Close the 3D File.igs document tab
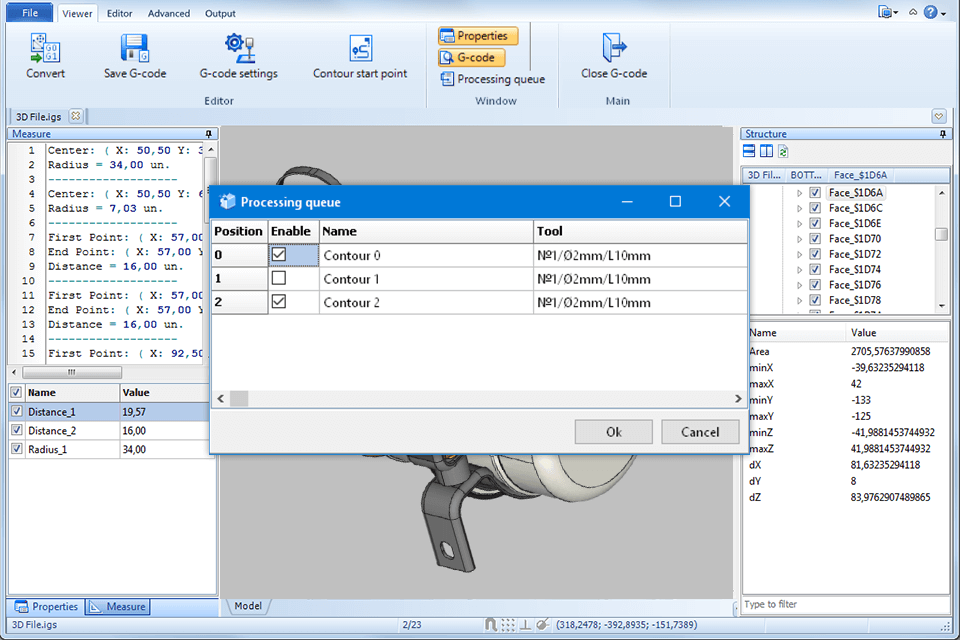Screen dimensions: 960x640 (75, 116)
